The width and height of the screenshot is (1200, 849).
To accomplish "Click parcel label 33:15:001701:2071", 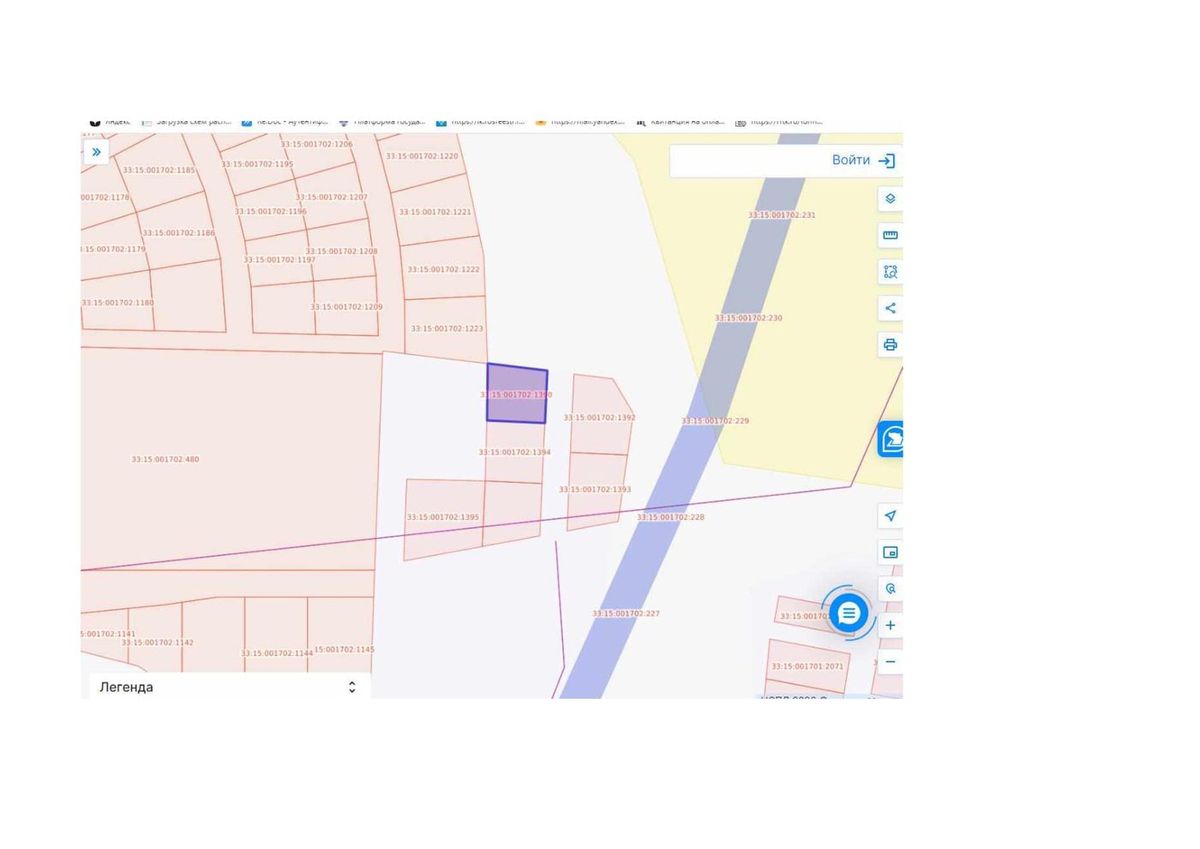I will [x=807, y=666].
